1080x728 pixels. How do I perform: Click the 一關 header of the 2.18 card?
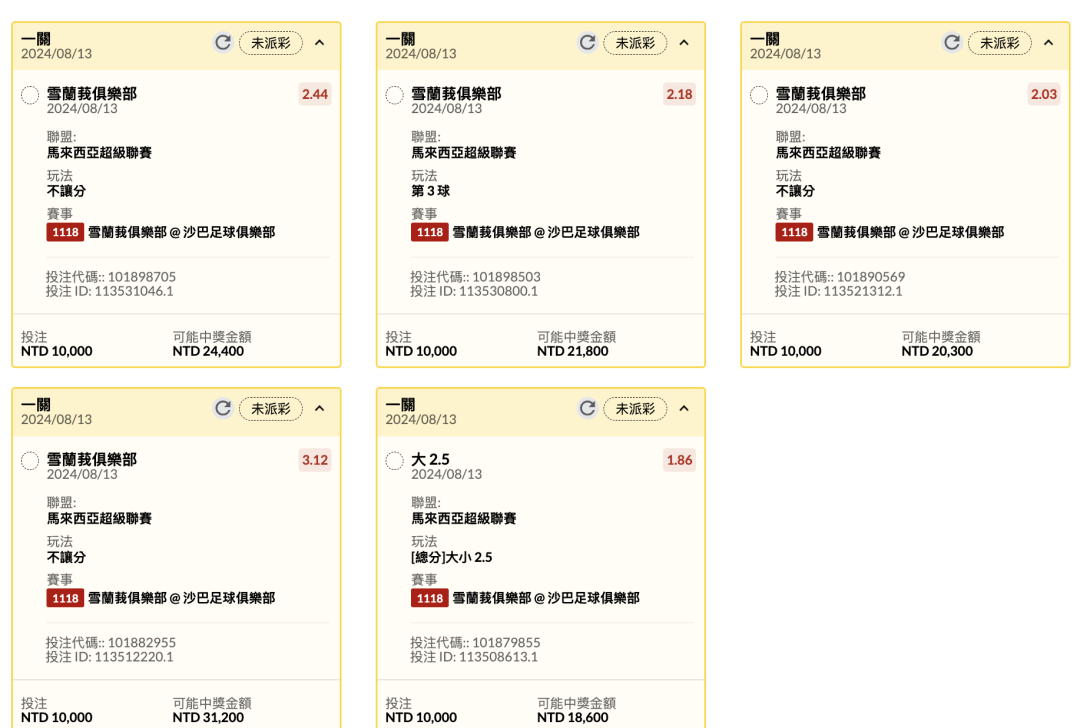tap(400, 39)
